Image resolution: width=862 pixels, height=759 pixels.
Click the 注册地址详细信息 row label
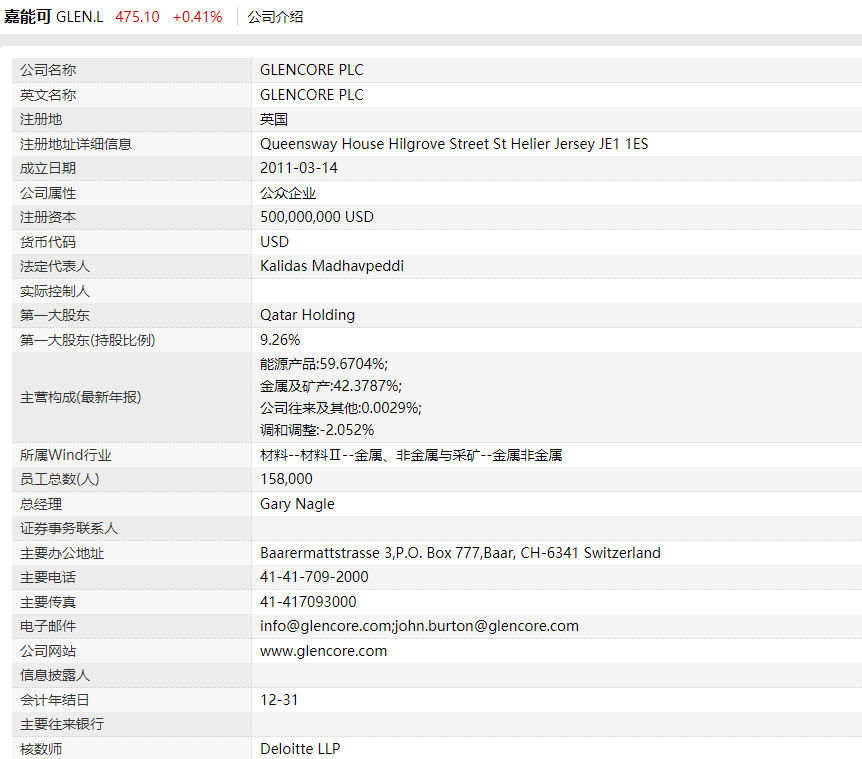[x=76, y=144]
